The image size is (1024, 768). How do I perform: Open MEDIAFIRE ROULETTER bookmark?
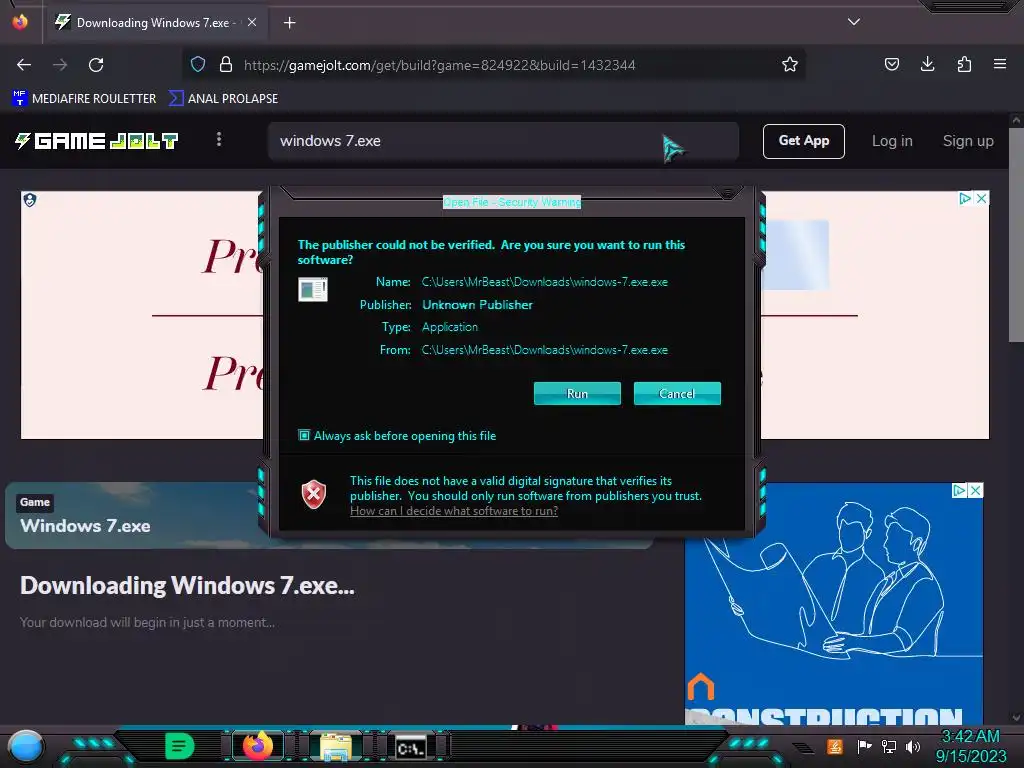[x=84, y=99]
